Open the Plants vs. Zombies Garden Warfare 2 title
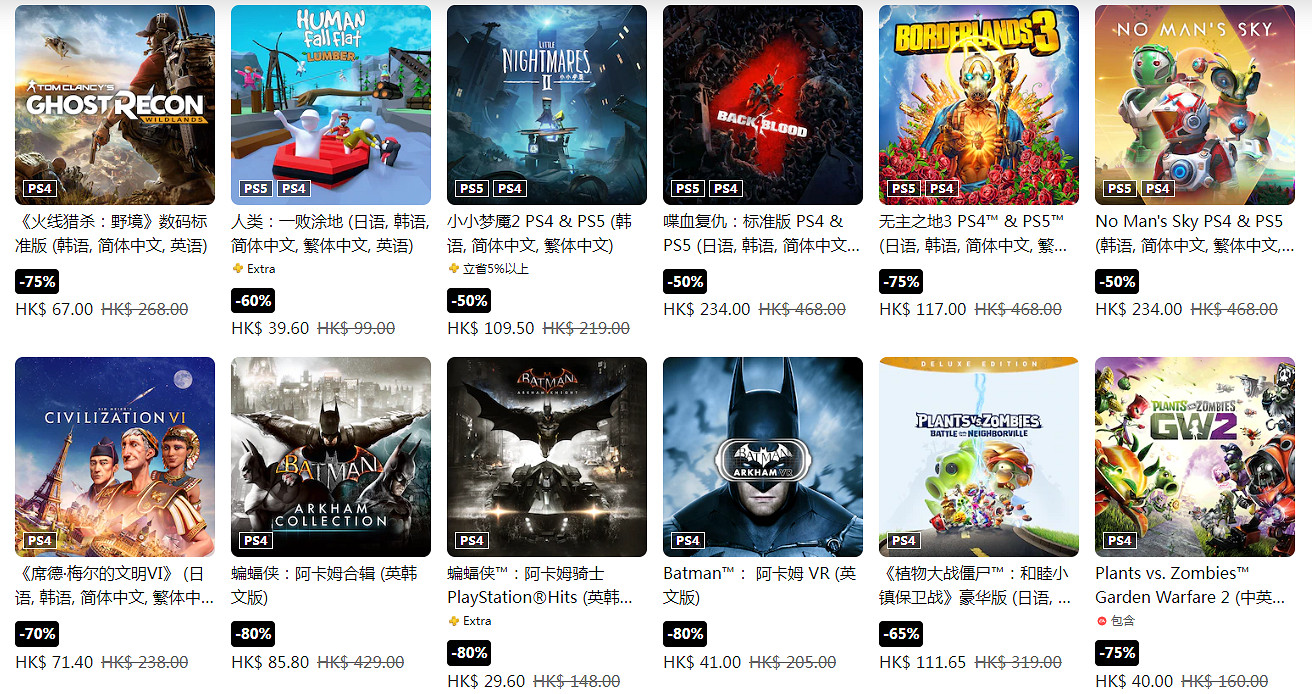Image resolution: width=1312 pixels, height=694 pixels. [x=1189, y=585]
